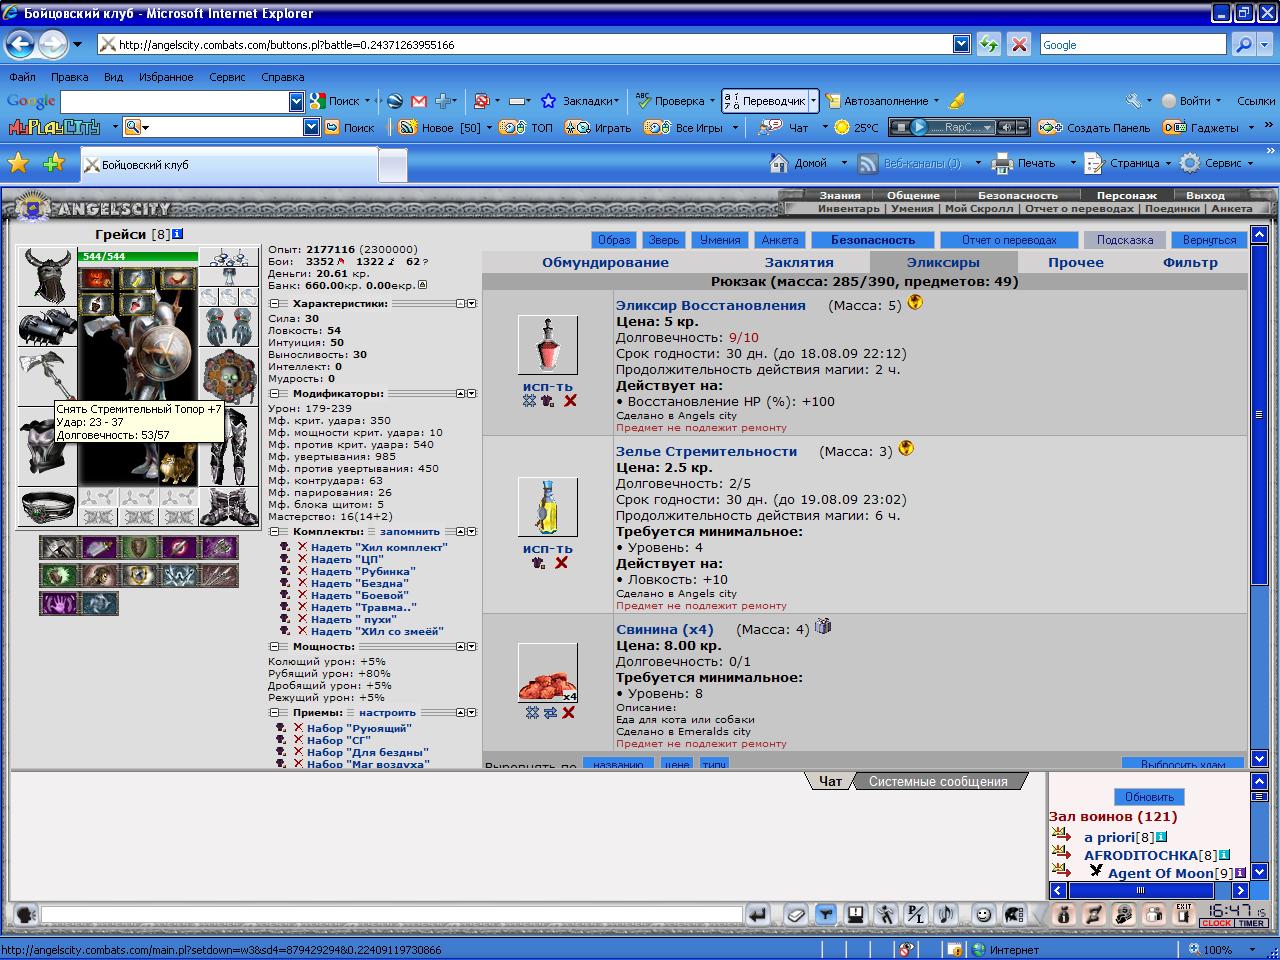Image resolution: width=1280 pixels, height=960 pixels.
Task: Click Набор "Руюющий" link
Action: click(359, 728)
